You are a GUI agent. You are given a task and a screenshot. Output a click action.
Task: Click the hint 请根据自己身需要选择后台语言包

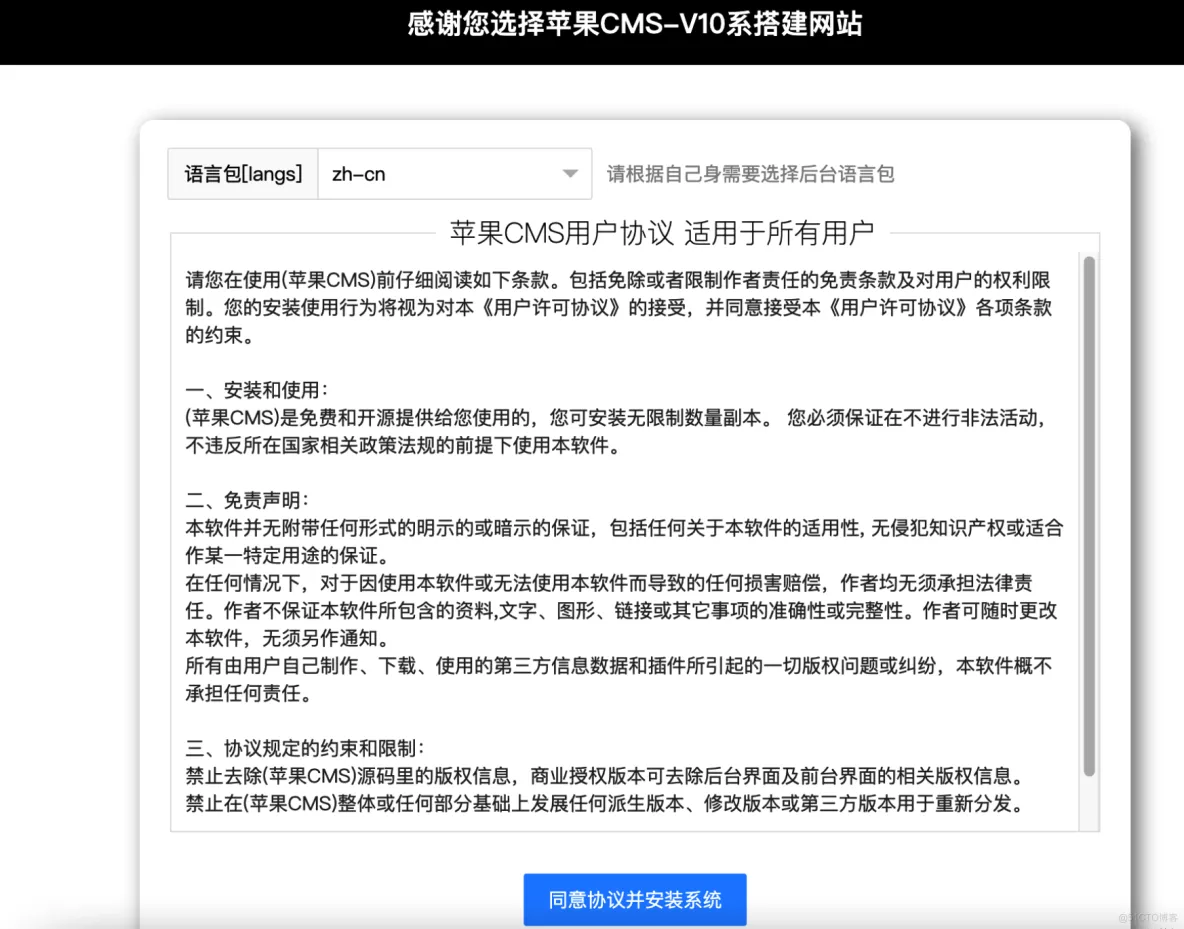click(x=751, y=174)
